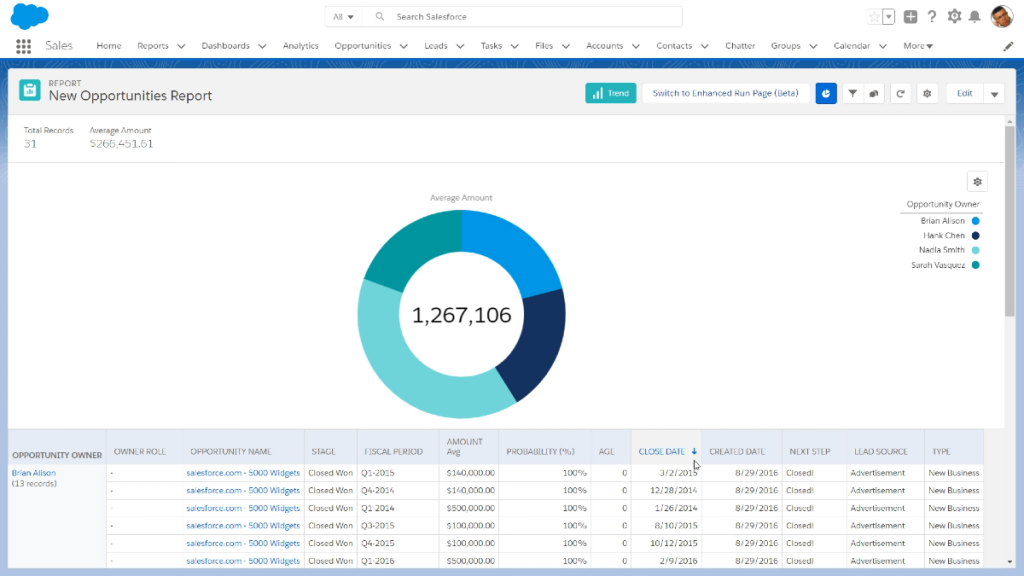Open opportunity link in Q1-2015 row
Screen dimensions: 1024x576
pos(243,473)
